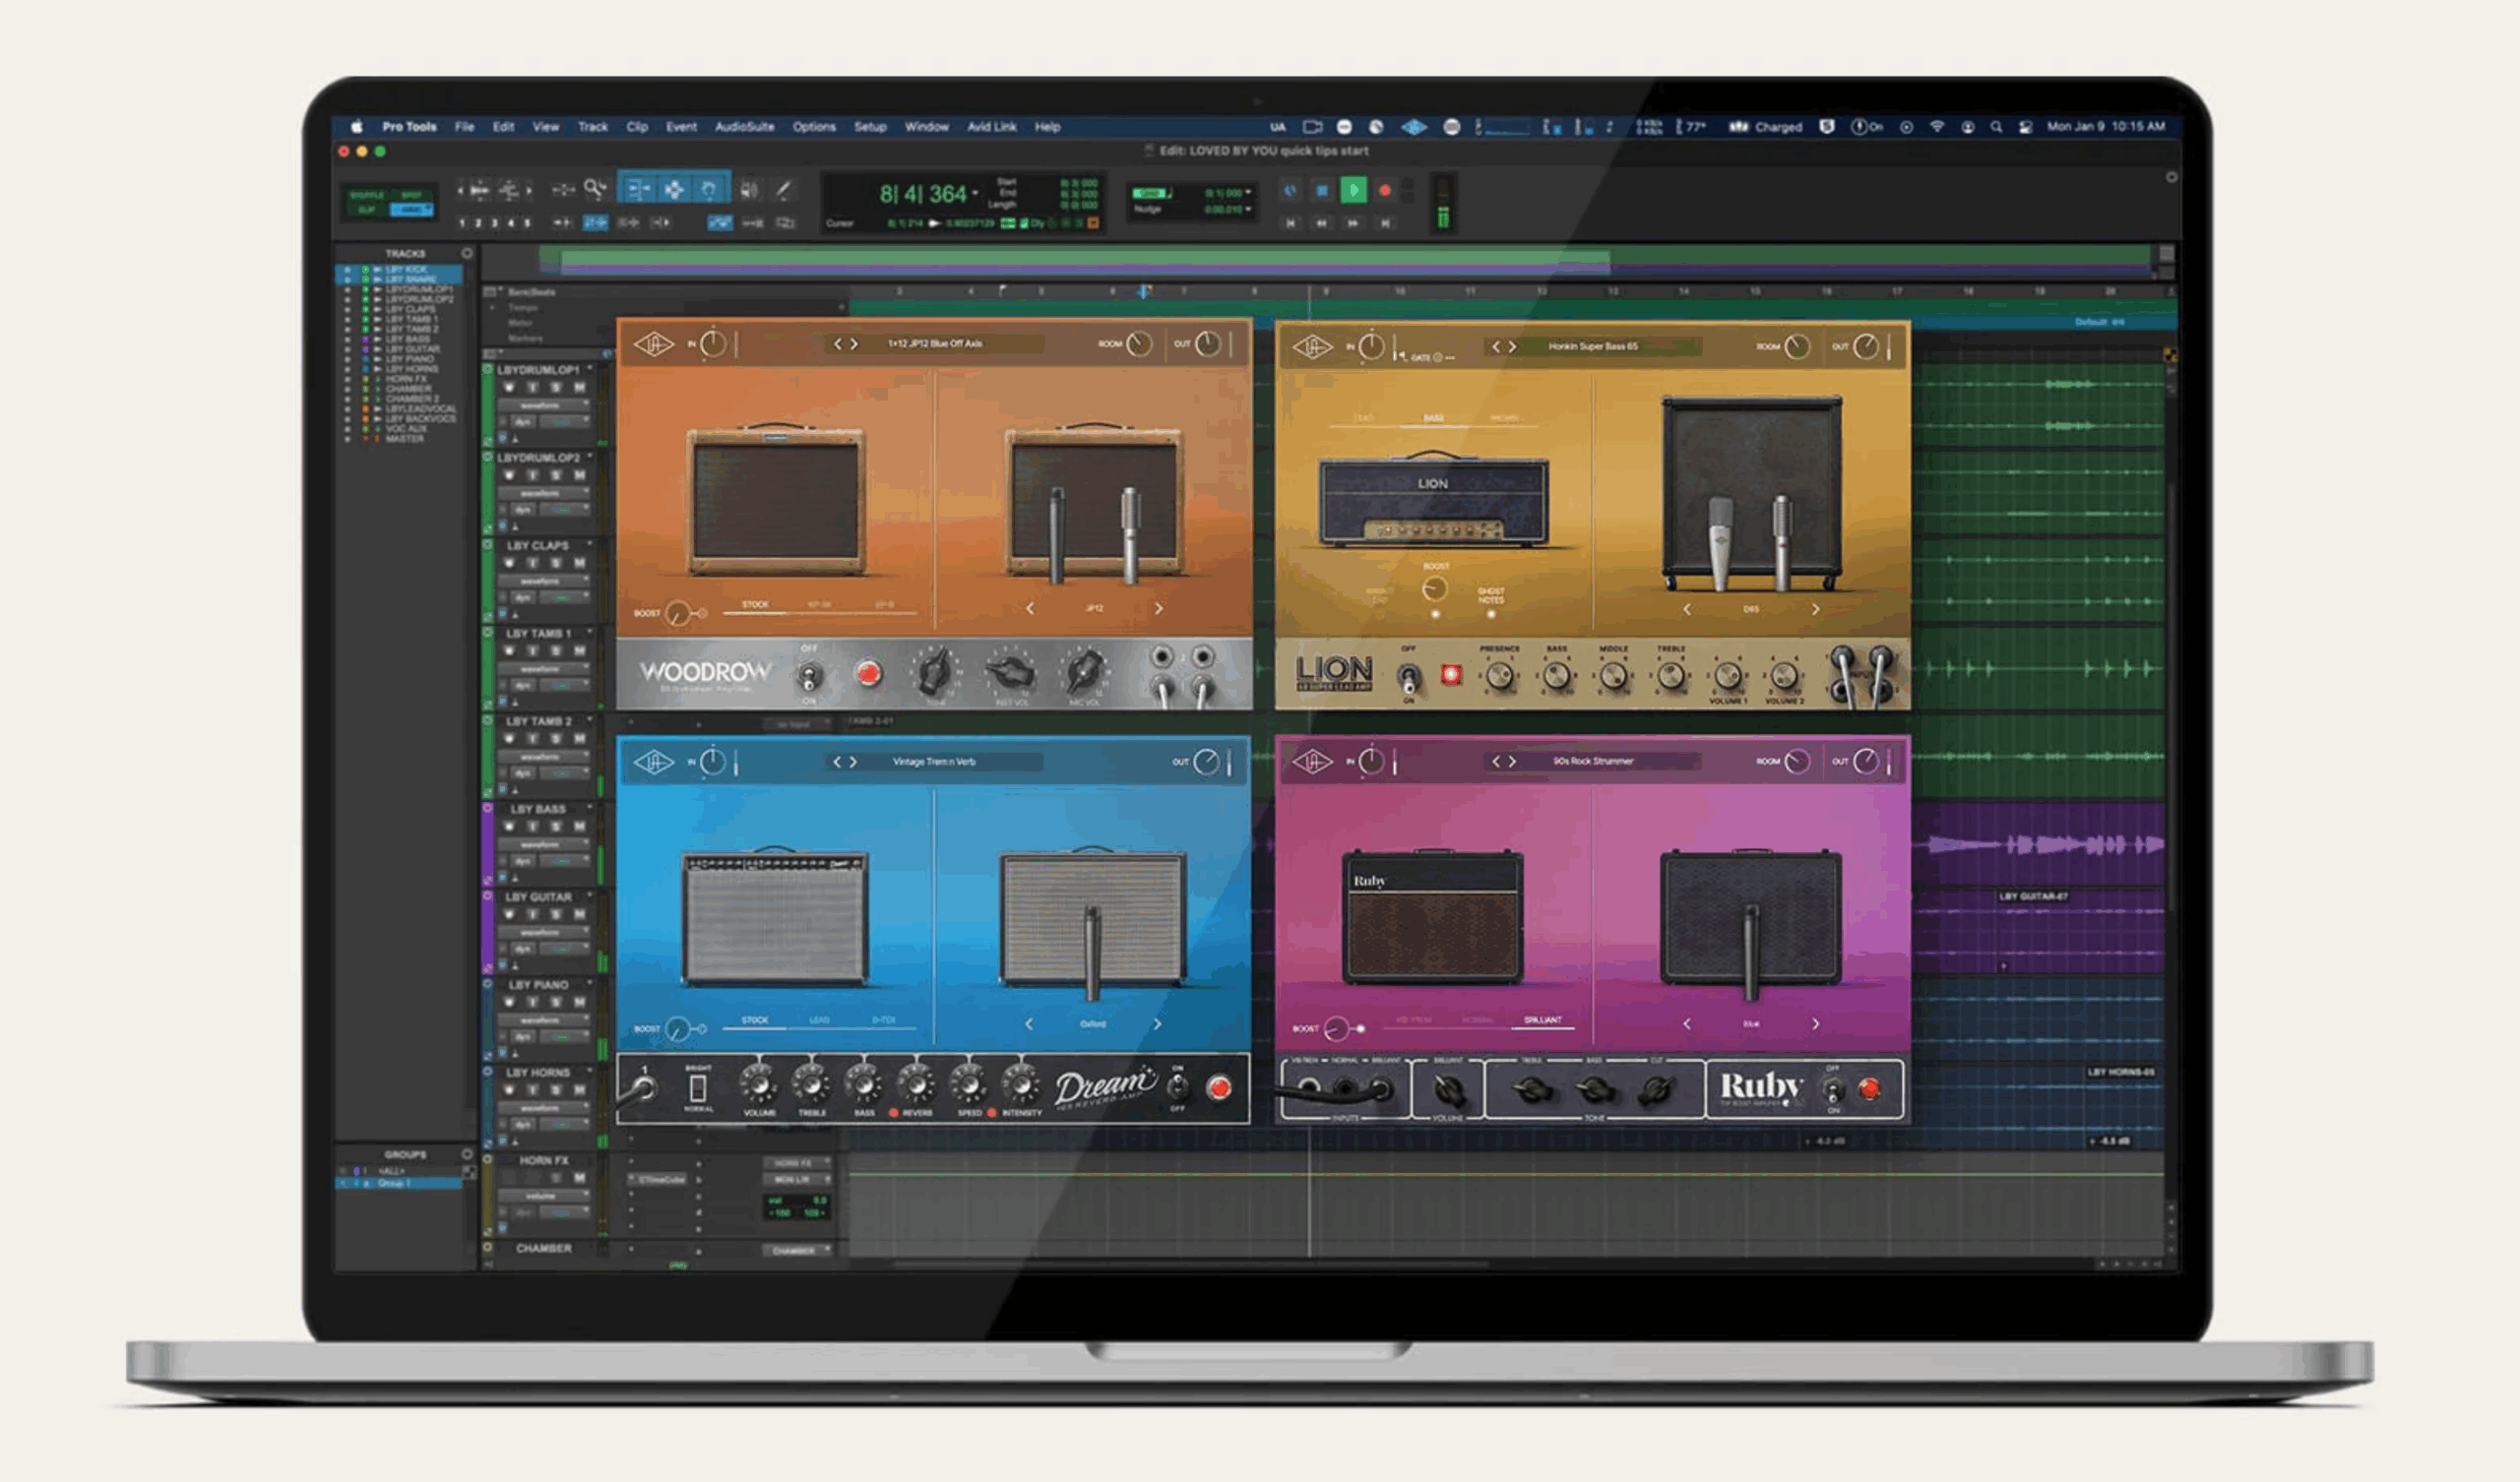Screen dimensions: 2520x1482
Task: Select the Scrubber speaker tool
Action: tap(748, 190)
